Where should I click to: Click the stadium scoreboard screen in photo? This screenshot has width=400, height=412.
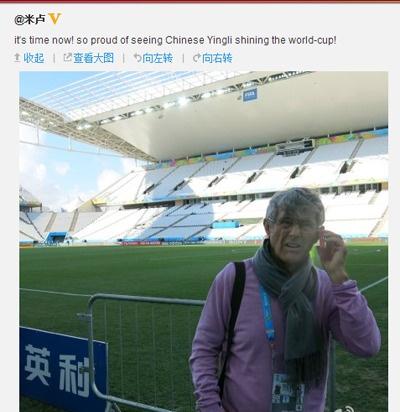click(x=295, y=147)
